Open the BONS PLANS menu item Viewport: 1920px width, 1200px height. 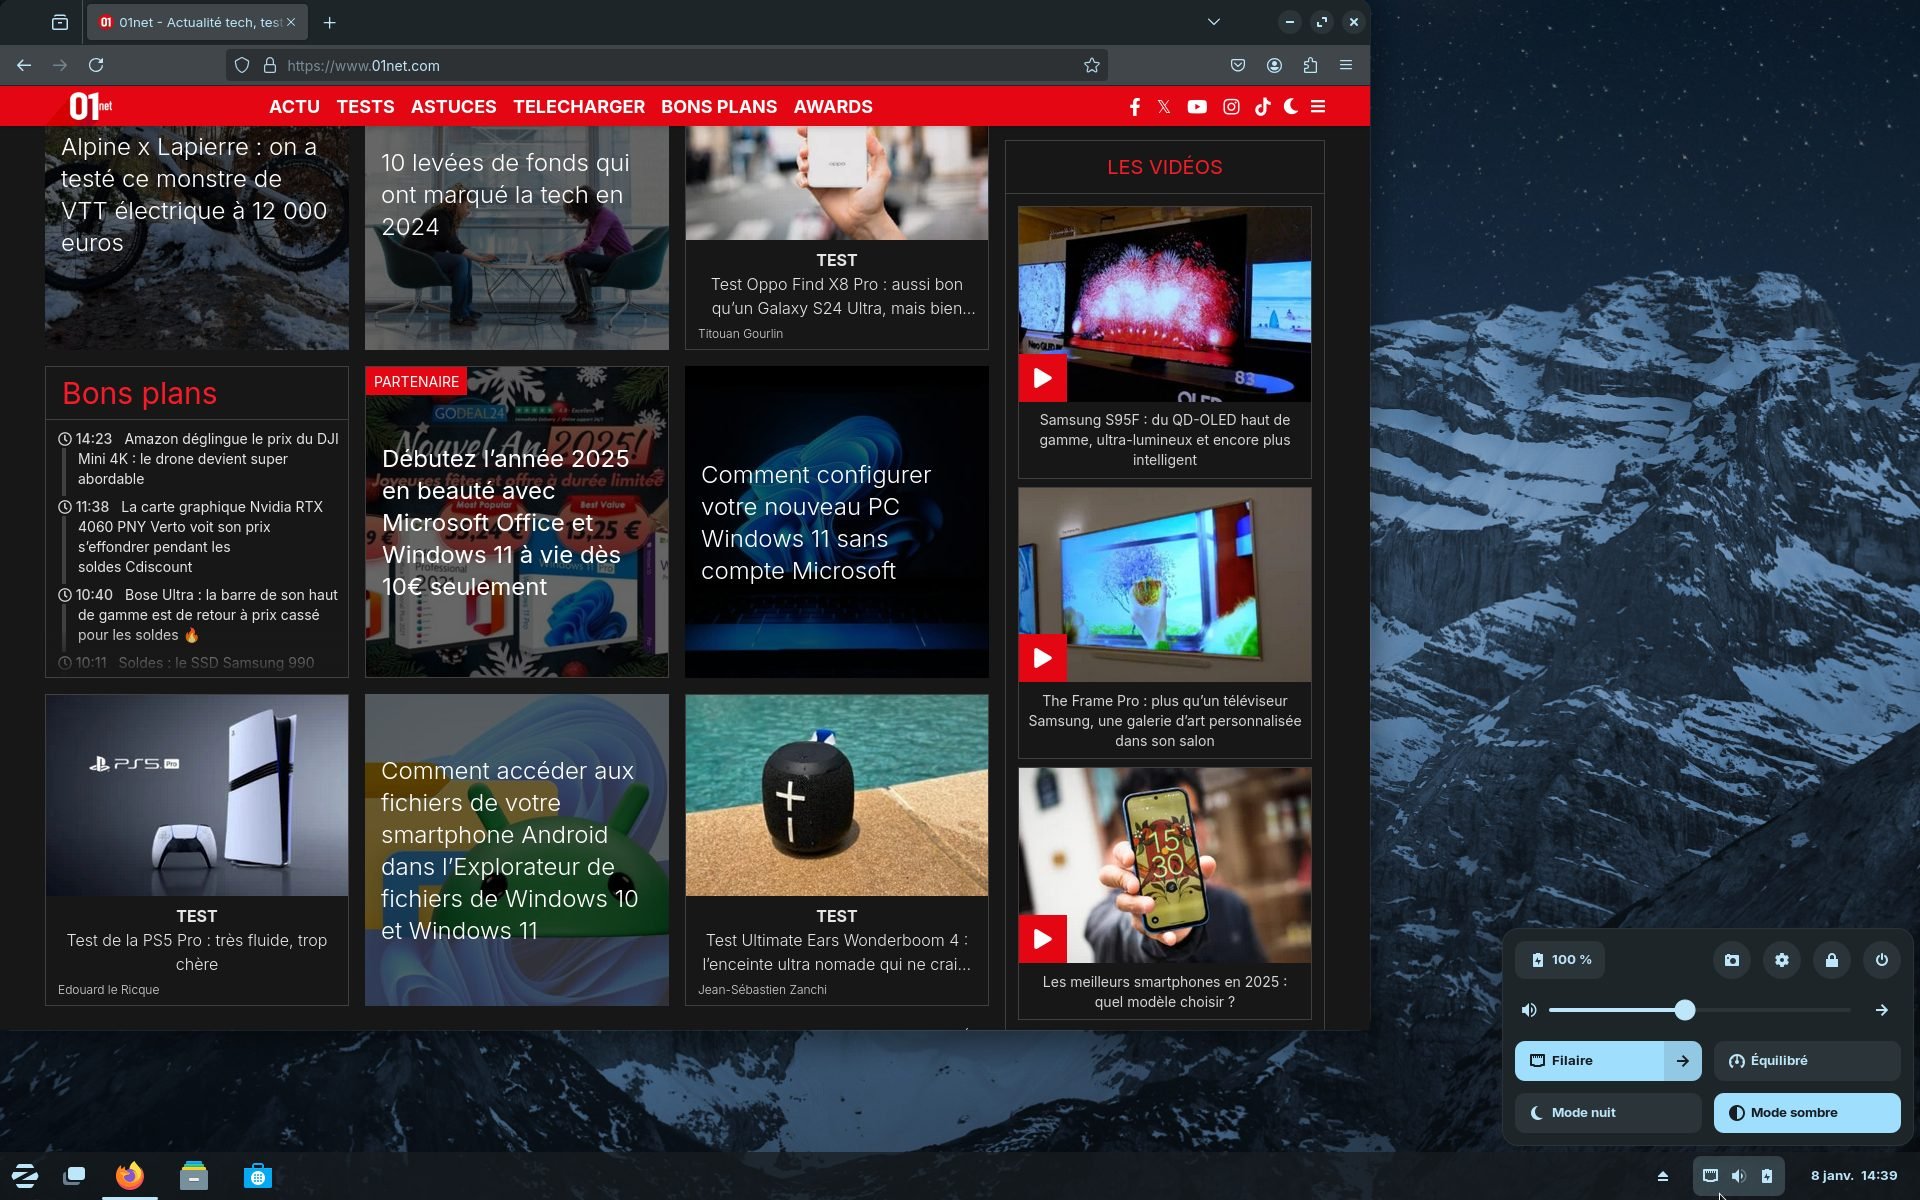pyautogui.click(x=719, y=107)
